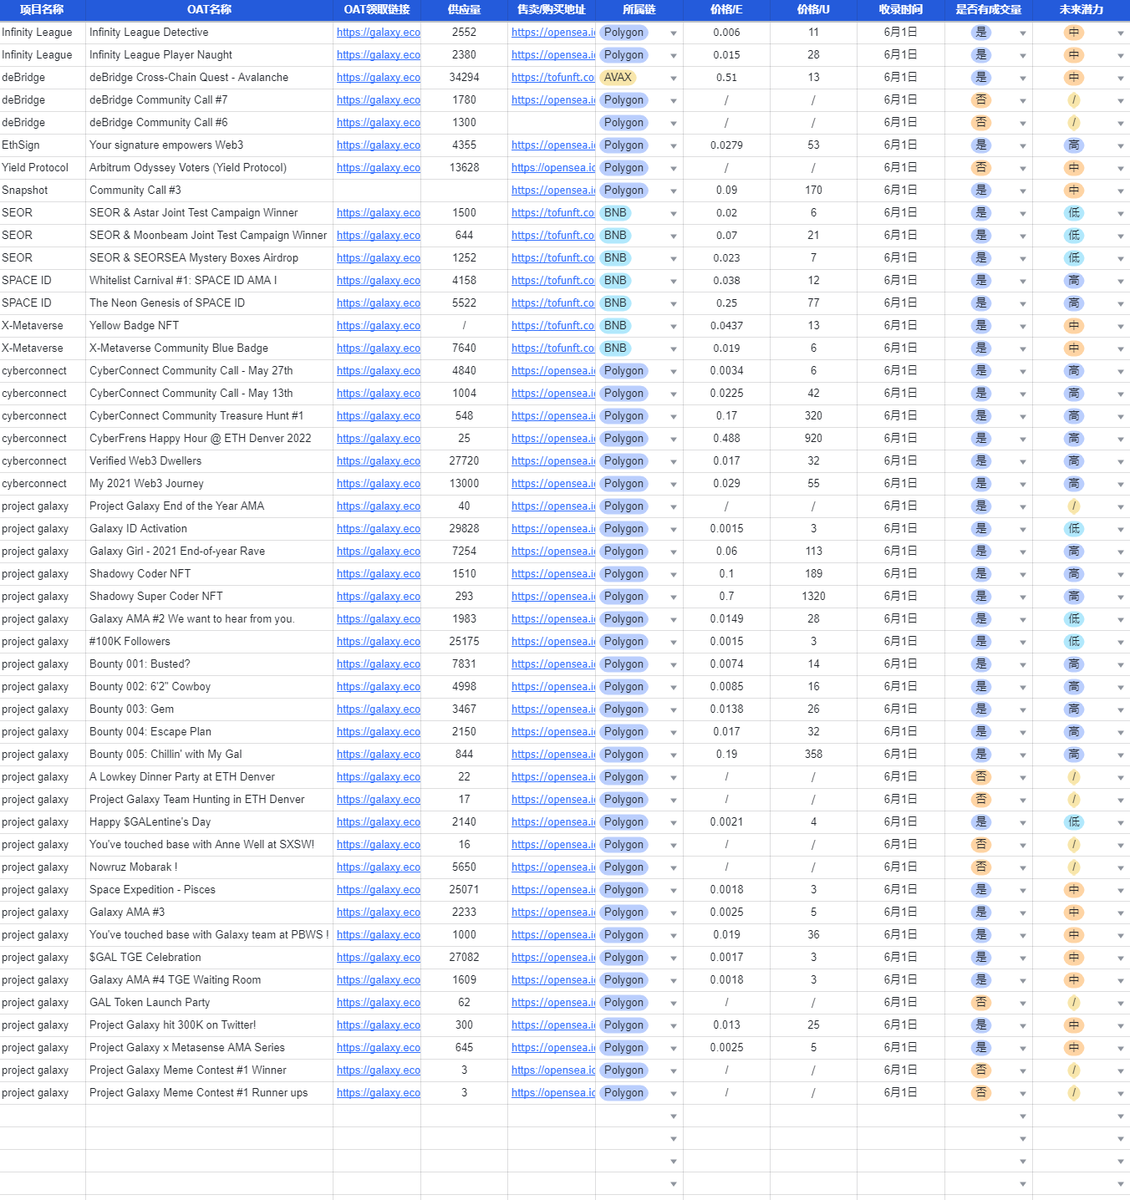The height and width of the screenshot is (1200, 1130).
Task: Select price value 0.488
Action: click(x=726, y=438)
